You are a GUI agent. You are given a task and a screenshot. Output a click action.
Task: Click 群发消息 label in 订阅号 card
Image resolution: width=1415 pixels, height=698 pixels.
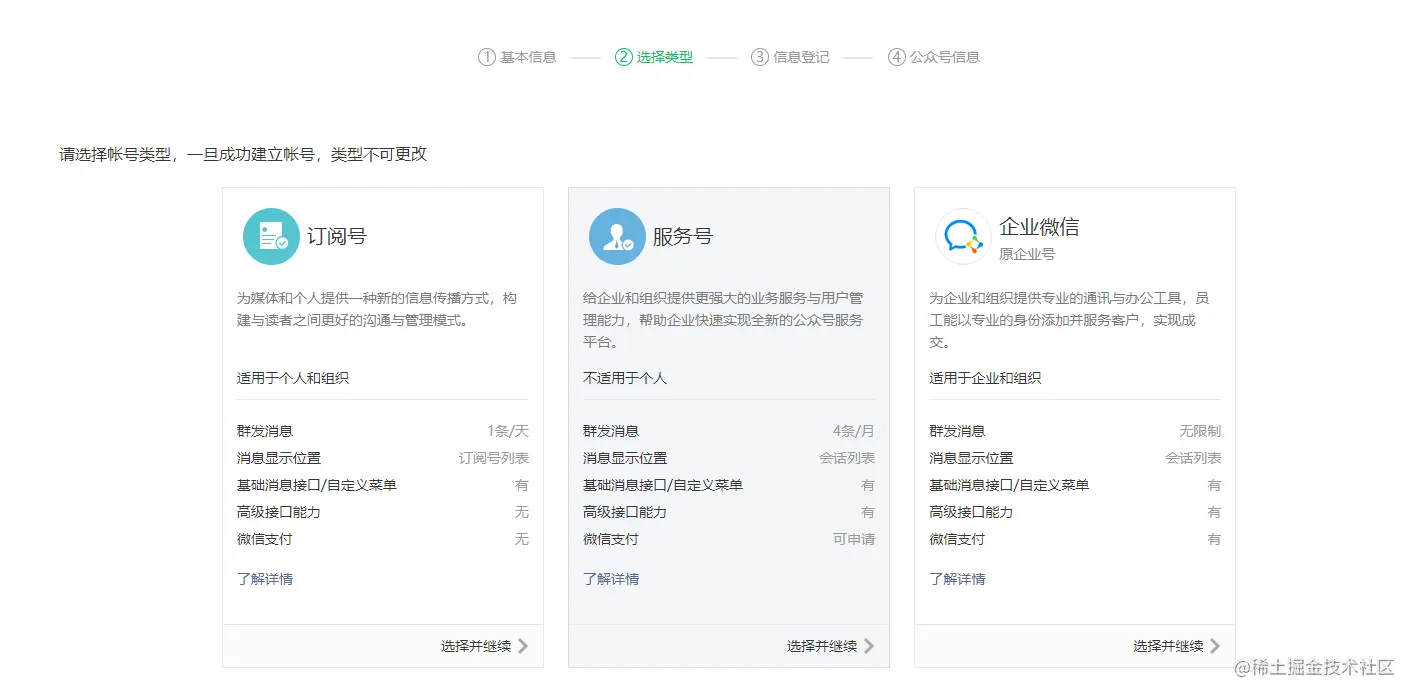click(265, 431)
